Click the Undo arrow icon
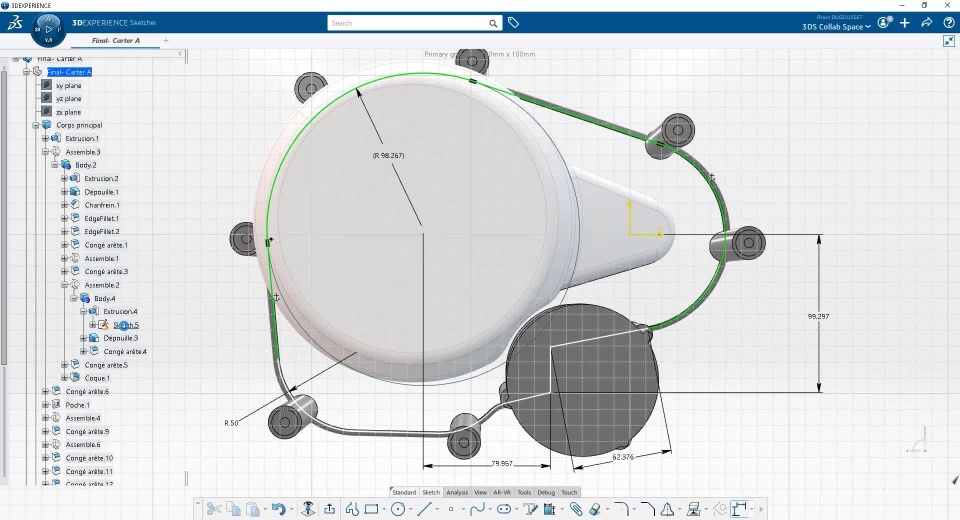This screenshot has width=960, height=520. point(279,508)
